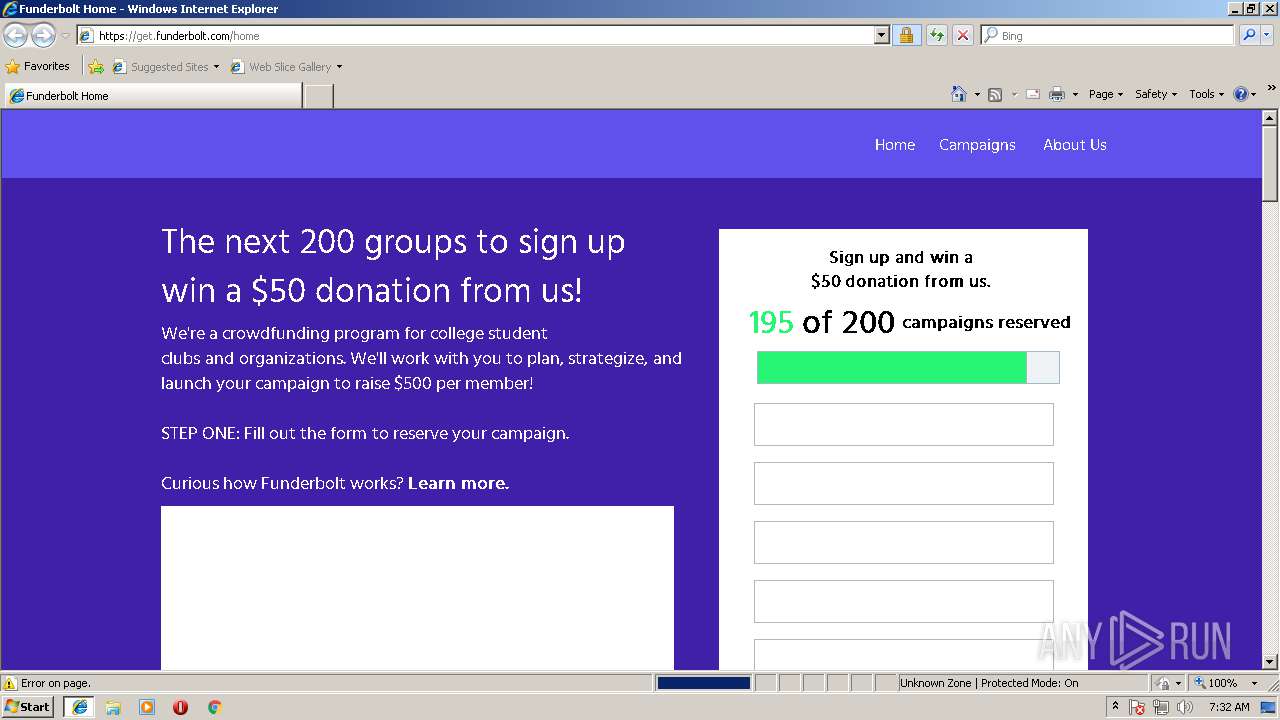Open the Windows Start button
The height and width of the screenshot is (720, 1280).
point(28,707)
